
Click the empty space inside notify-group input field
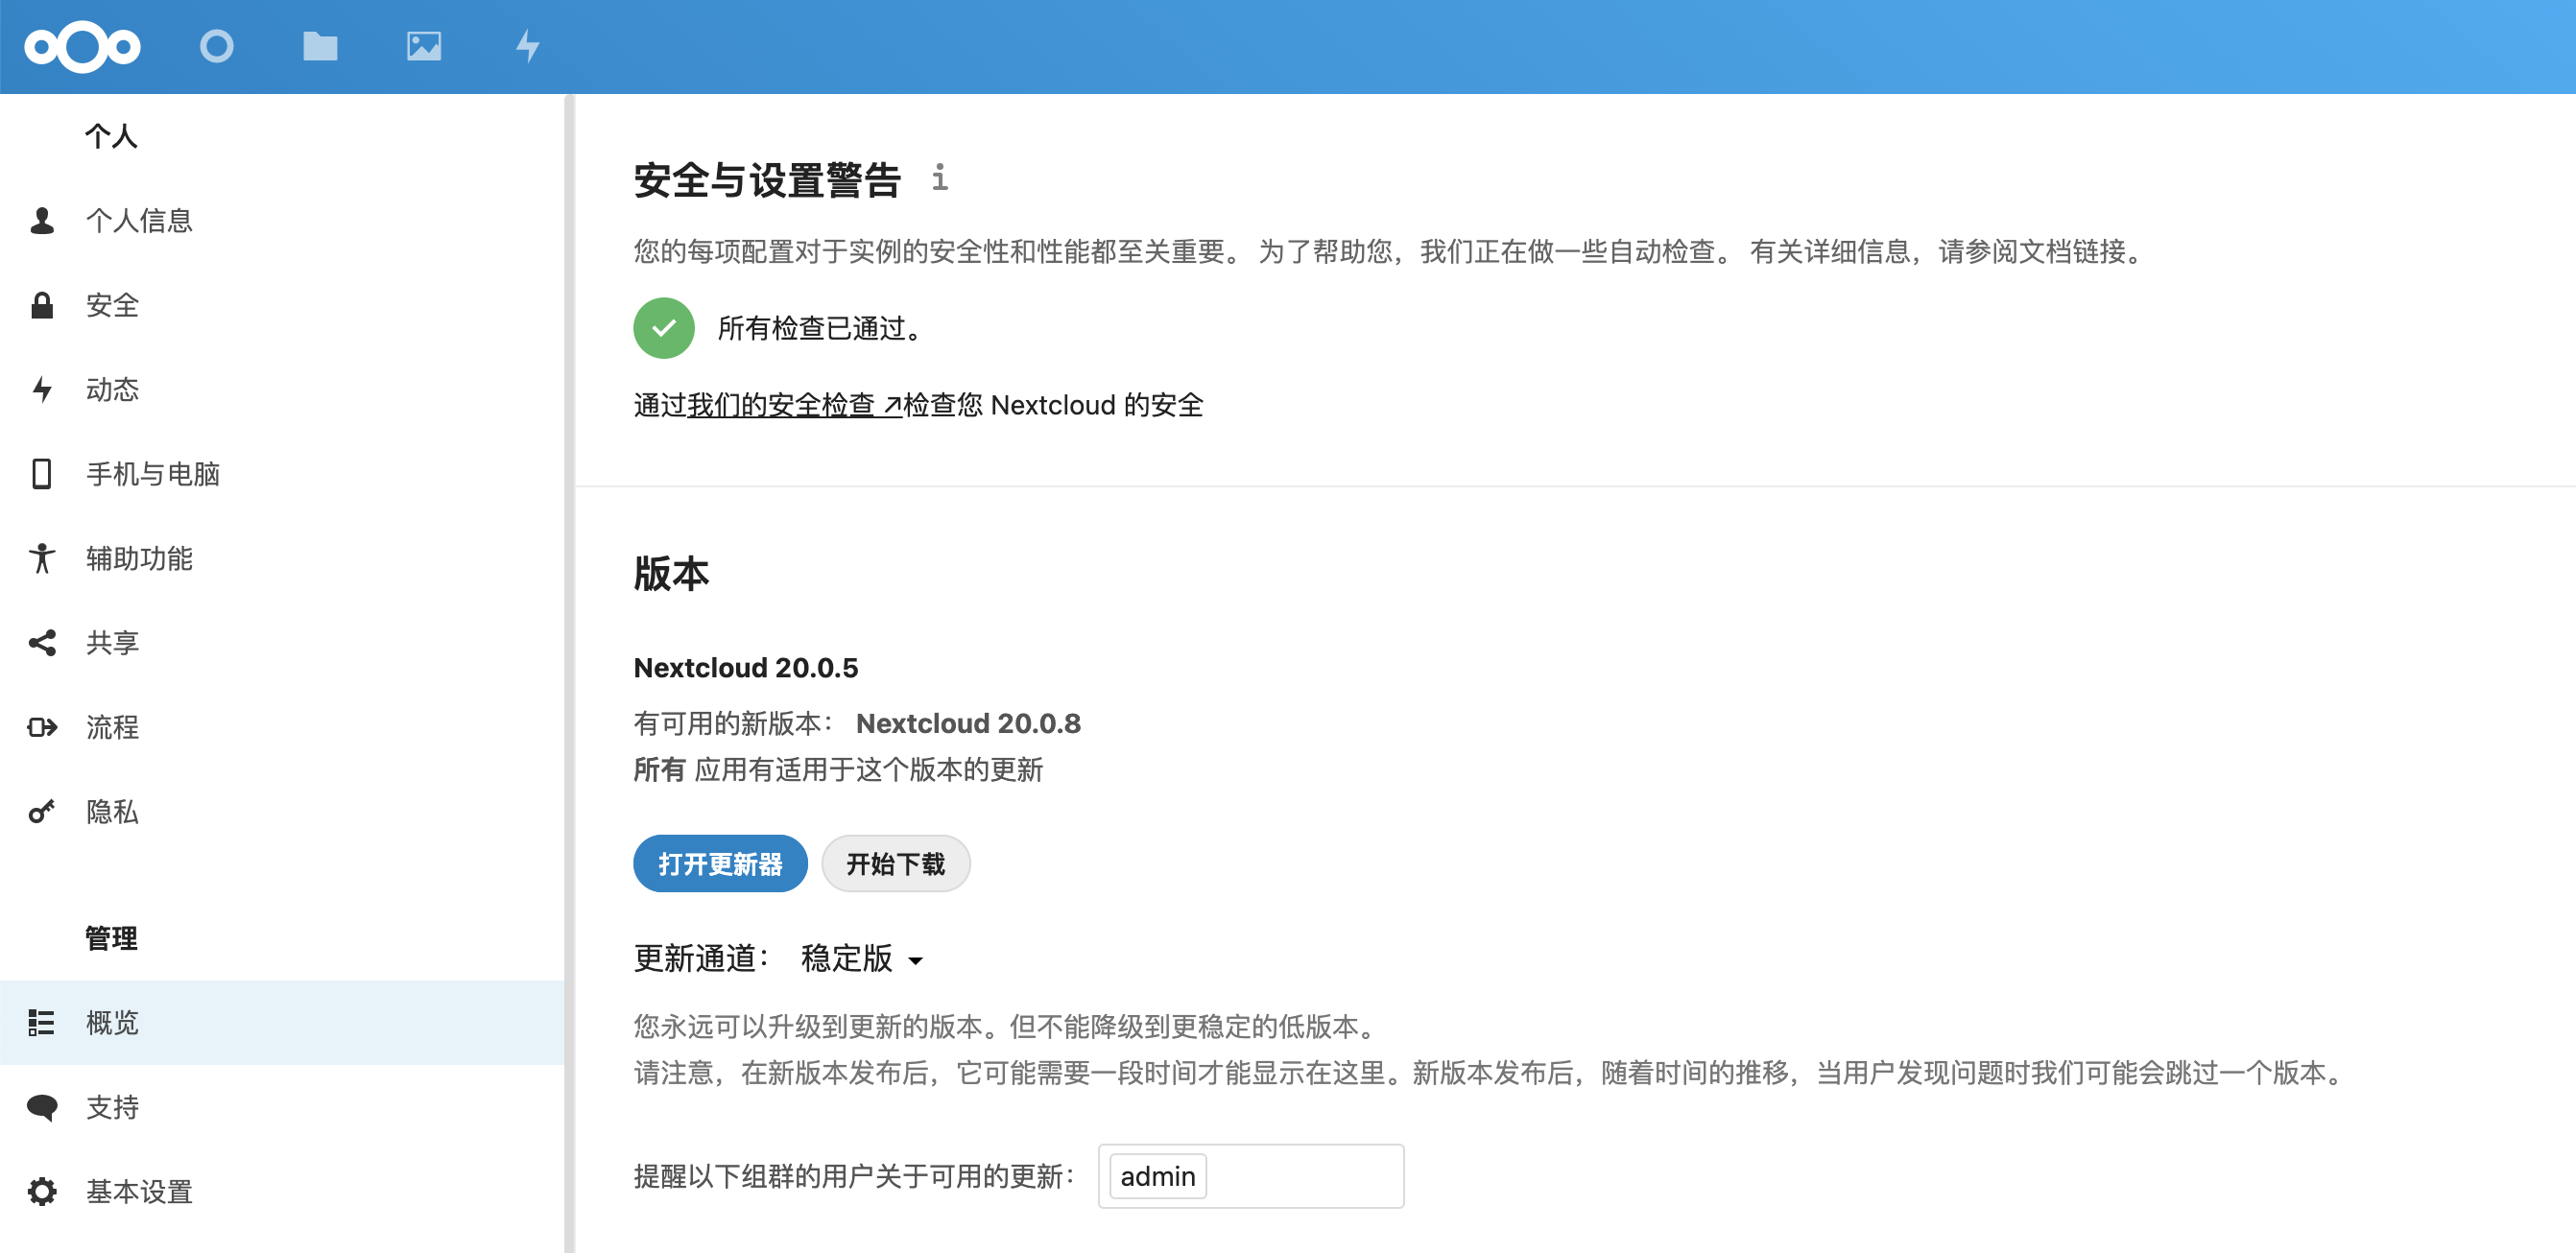(x=1302, y=1176)
